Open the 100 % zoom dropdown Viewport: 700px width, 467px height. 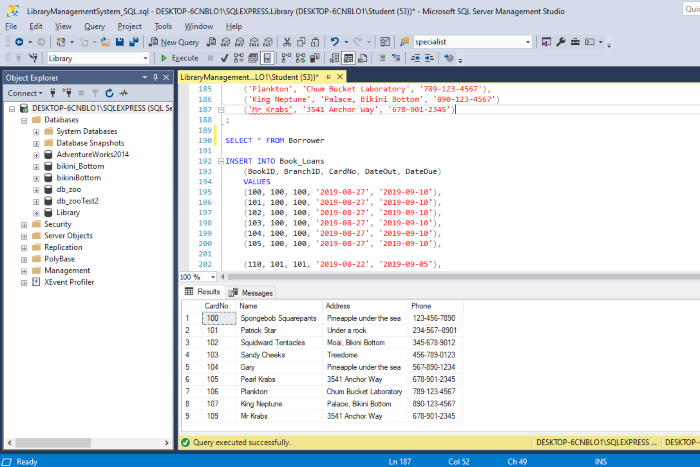coord(213,277)
